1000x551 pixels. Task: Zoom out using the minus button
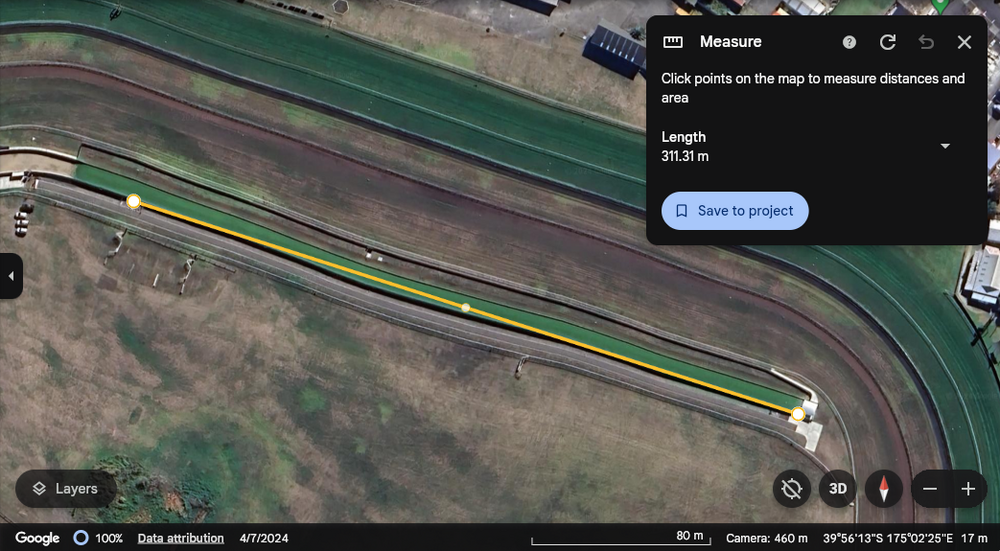pyautogui.click(x=930, y=489)
